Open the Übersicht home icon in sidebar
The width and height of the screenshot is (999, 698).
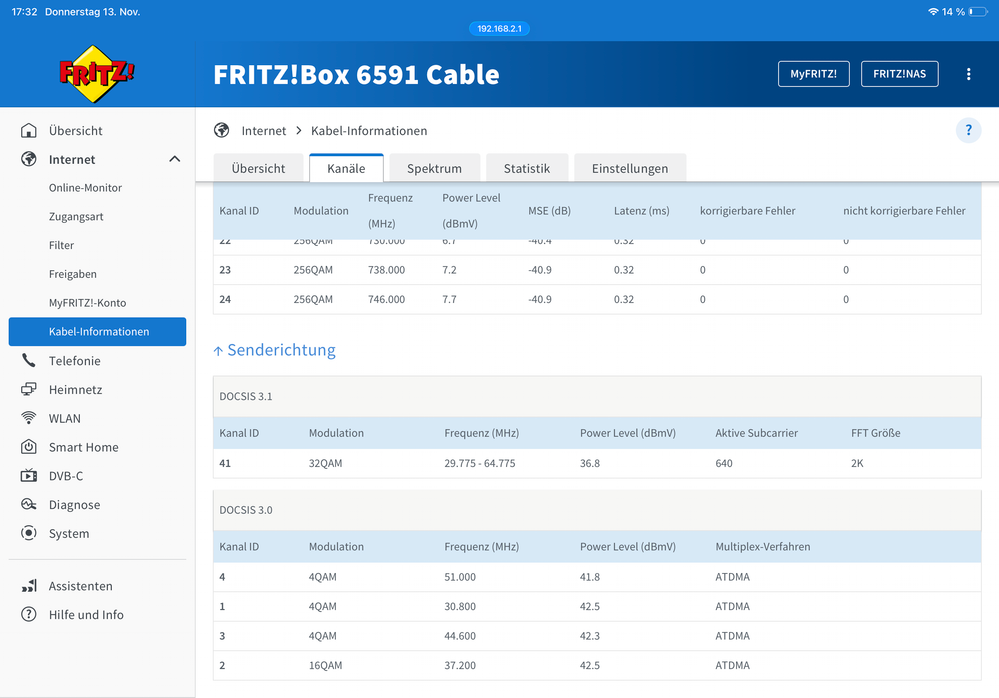point(29,131)
